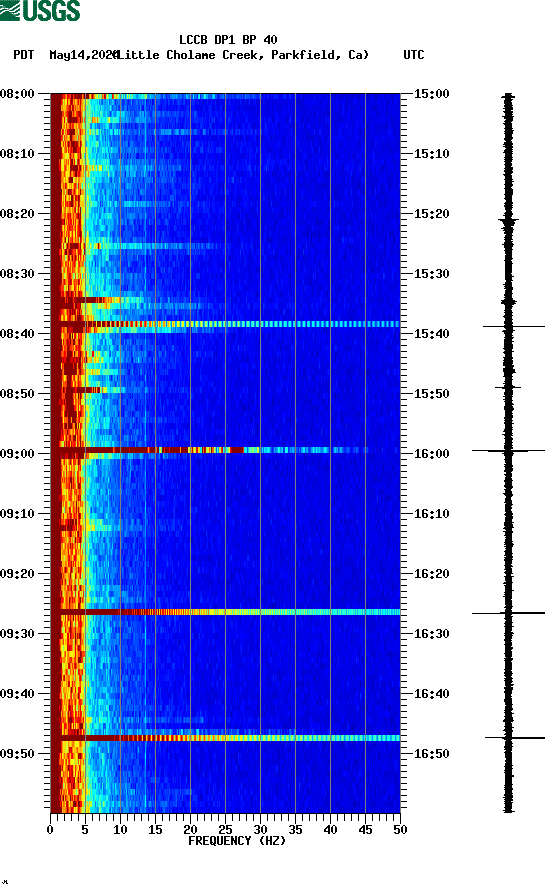Click the broadband event band near 09:47 PDT
This screenshot has height=893, width=552.
pos(226,738)
